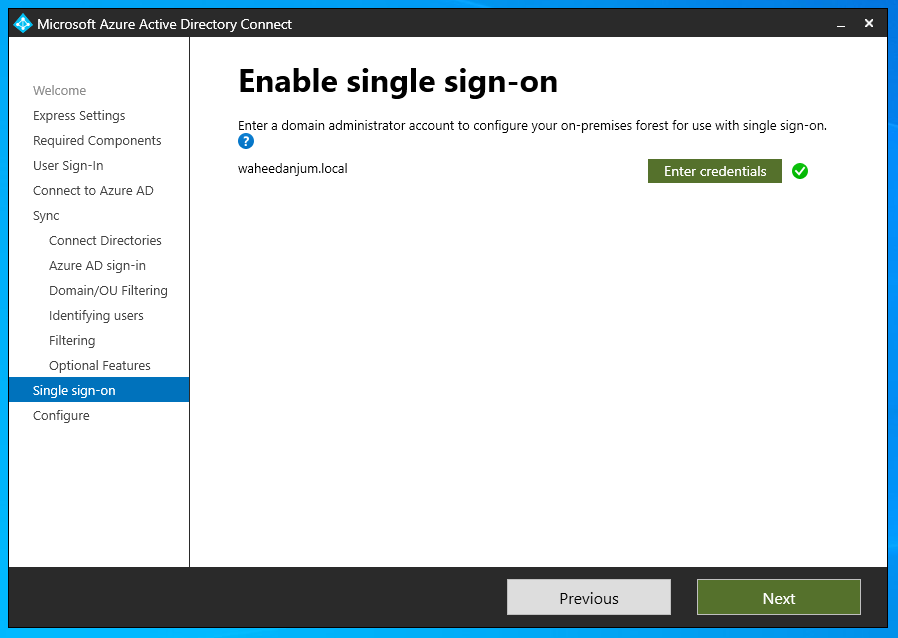Open the Required Components step
The width and height of the screenshot is (898, 638).
pyautogui.click(x=97, y=141)
